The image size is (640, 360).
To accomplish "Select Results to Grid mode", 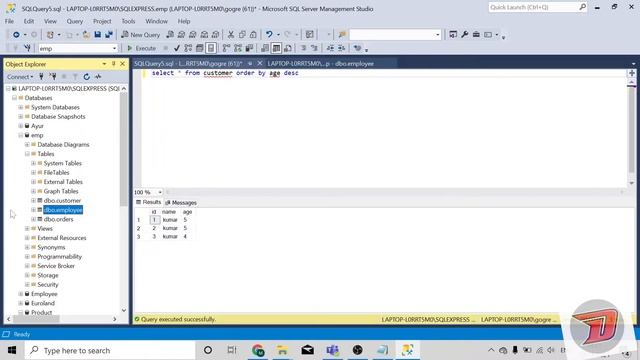I will [276, 48].
